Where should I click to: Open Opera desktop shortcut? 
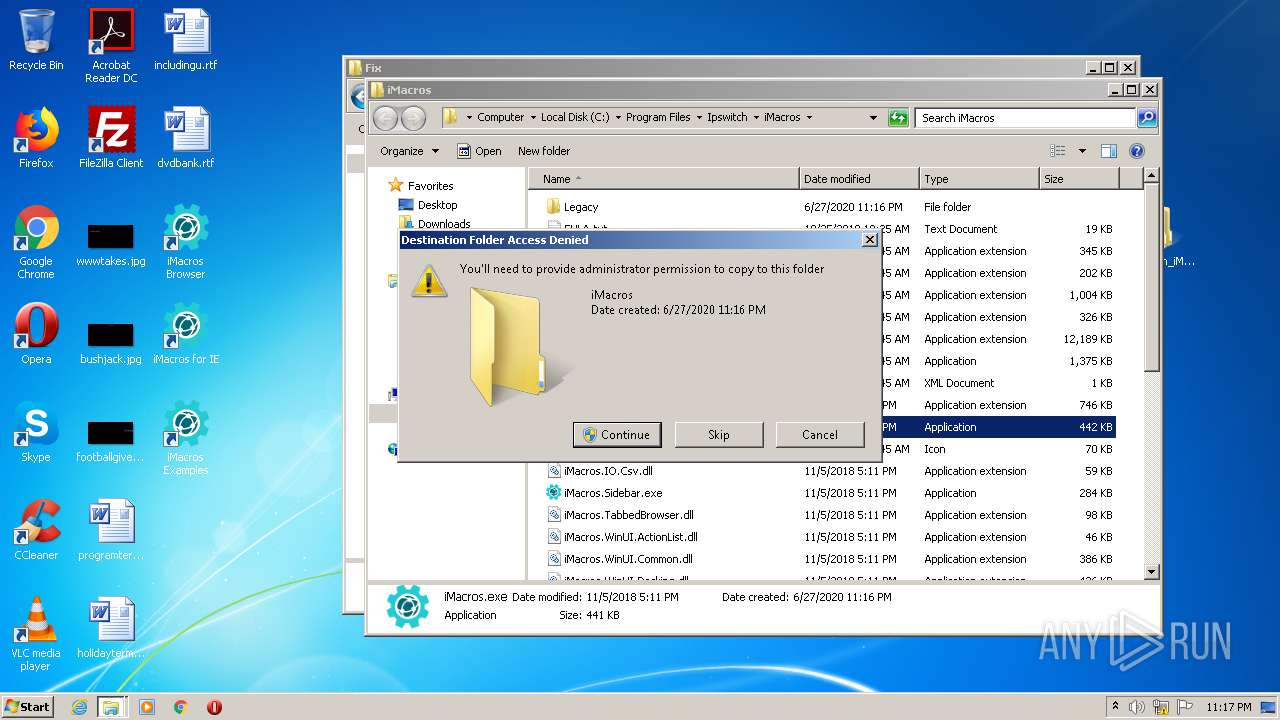(36, 334)
